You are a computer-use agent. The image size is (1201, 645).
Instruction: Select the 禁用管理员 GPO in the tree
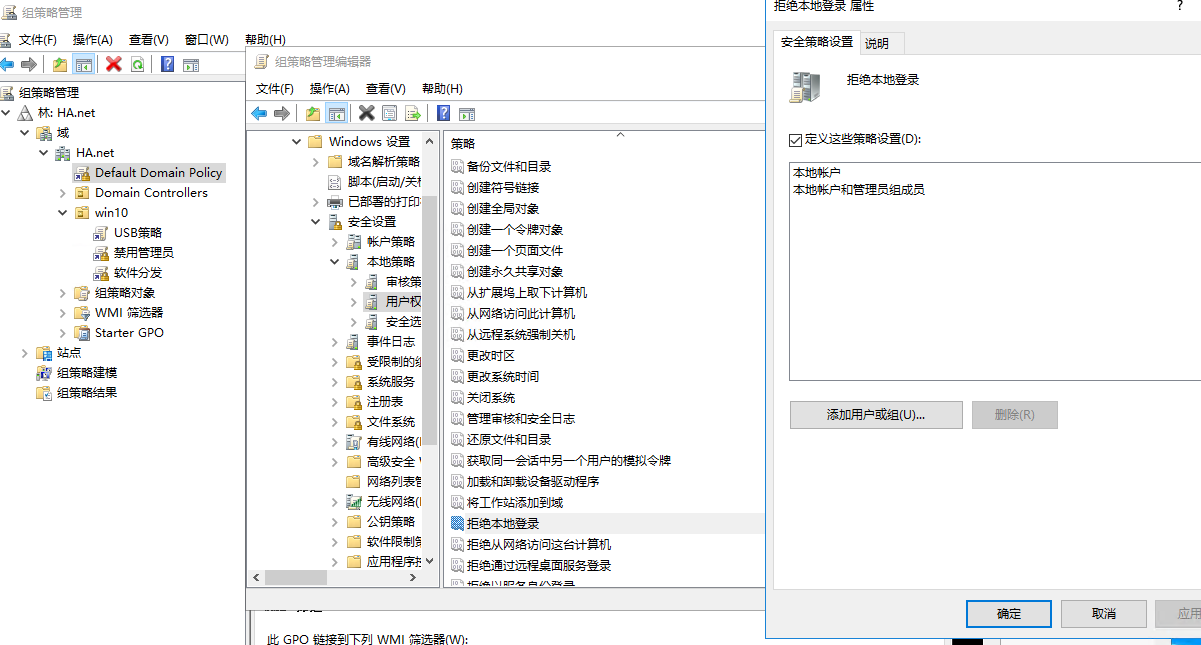143,252
